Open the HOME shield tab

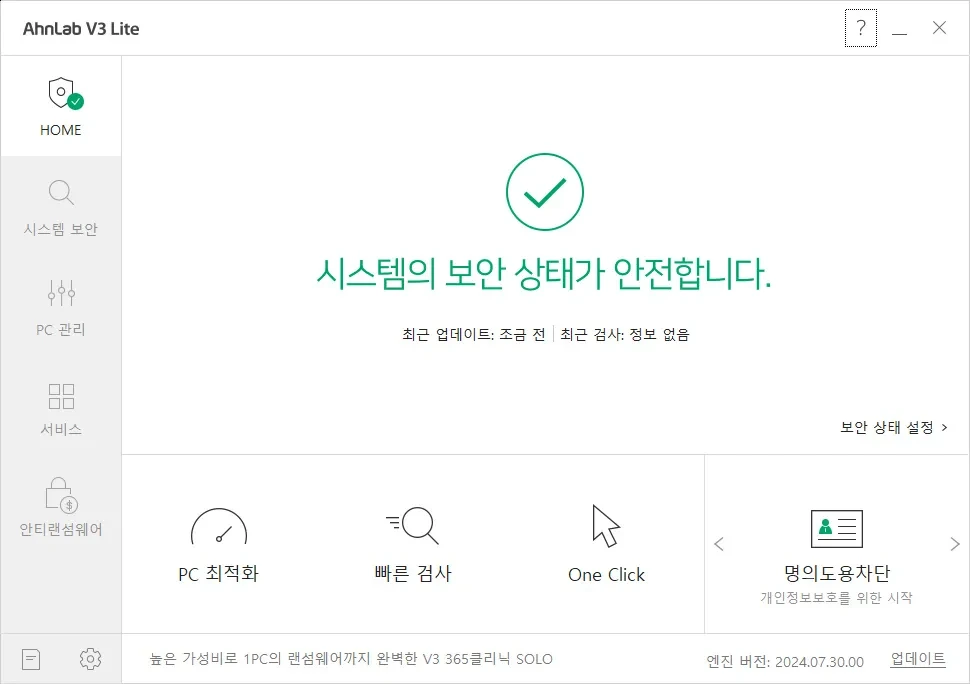pyautogui.click(x=61, y=106)
